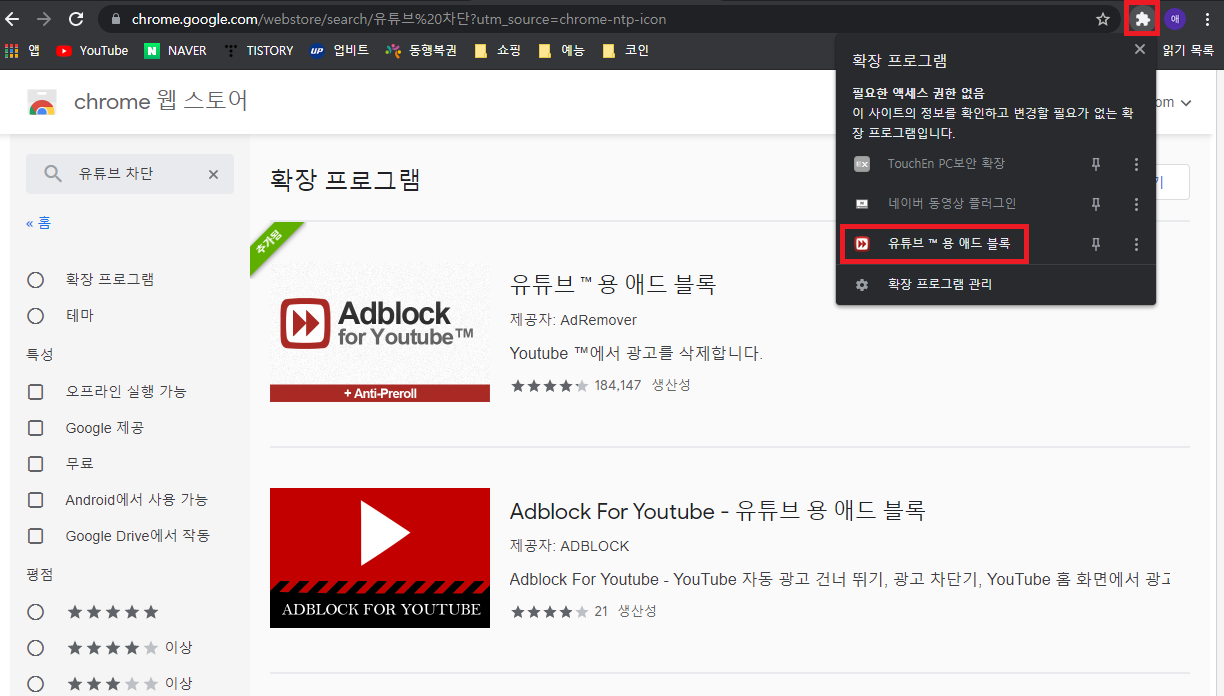
Task: Open the YouTube bookmark
Action: [92, 50]
